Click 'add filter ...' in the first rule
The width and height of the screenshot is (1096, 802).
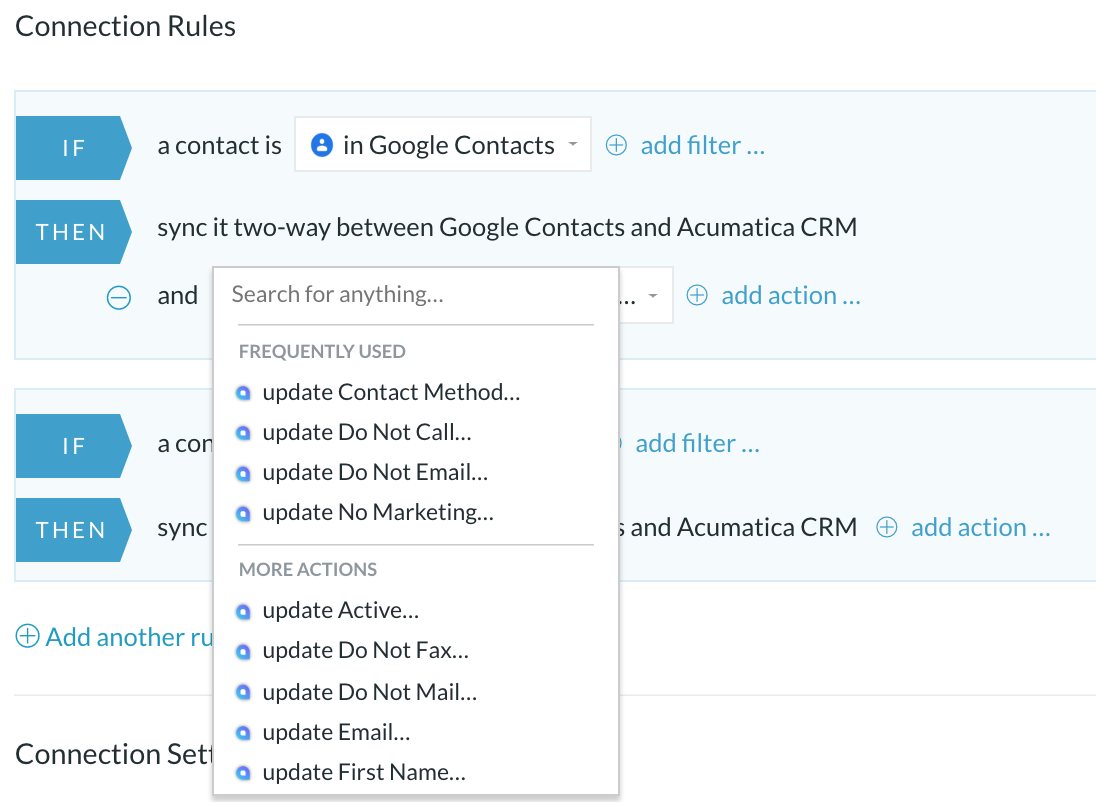[x=702, y=145]
